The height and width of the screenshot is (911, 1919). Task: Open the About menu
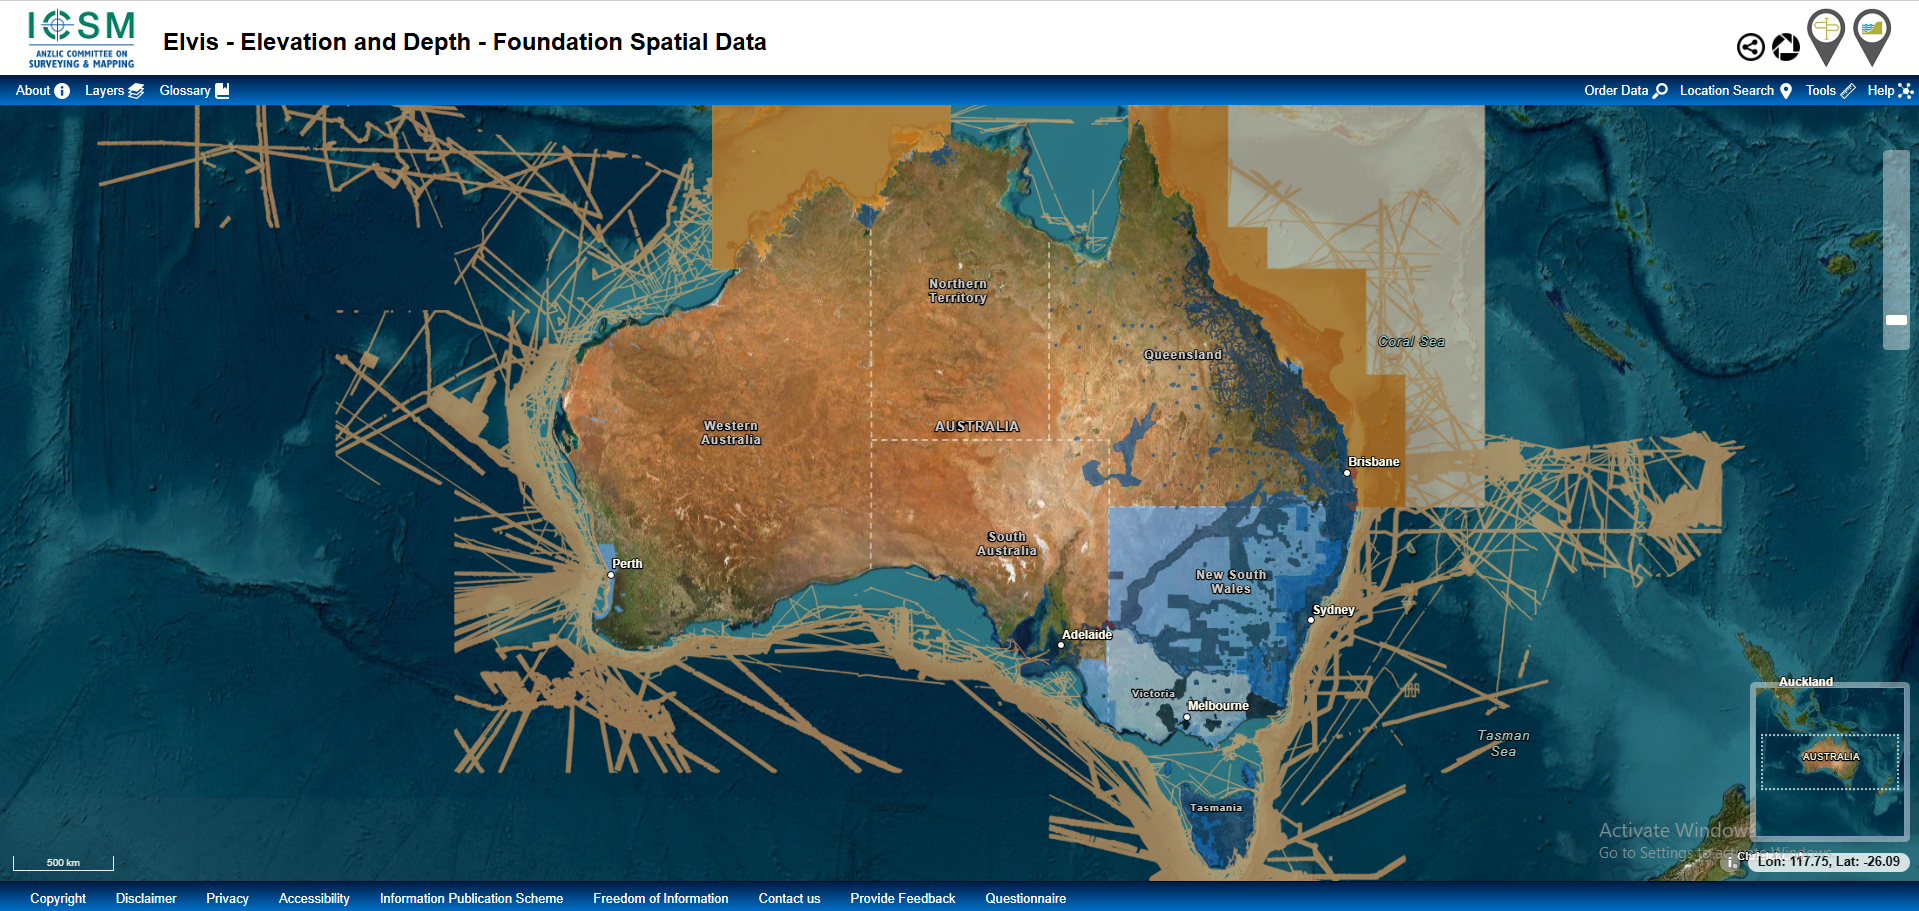coord(42,90)
